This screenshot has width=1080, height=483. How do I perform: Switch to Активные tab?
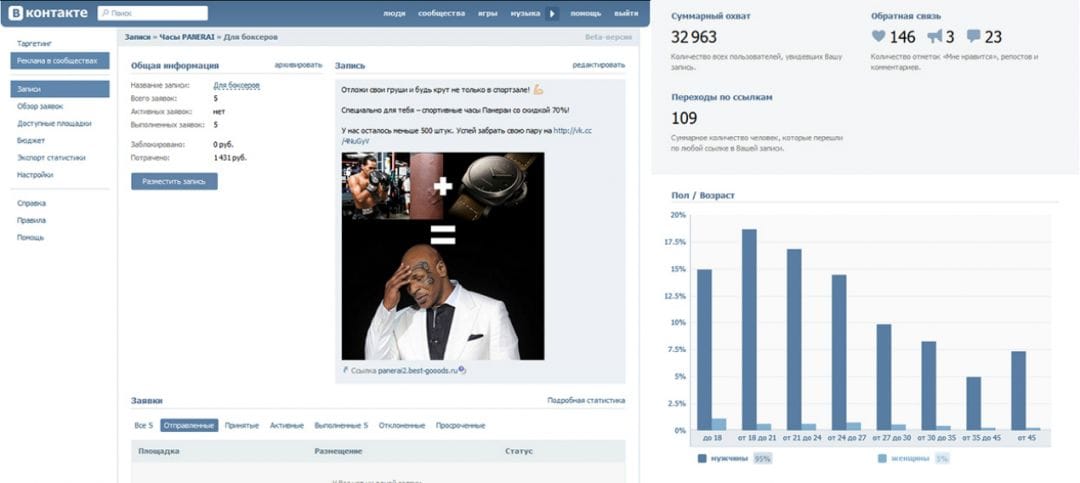(287, 426)
